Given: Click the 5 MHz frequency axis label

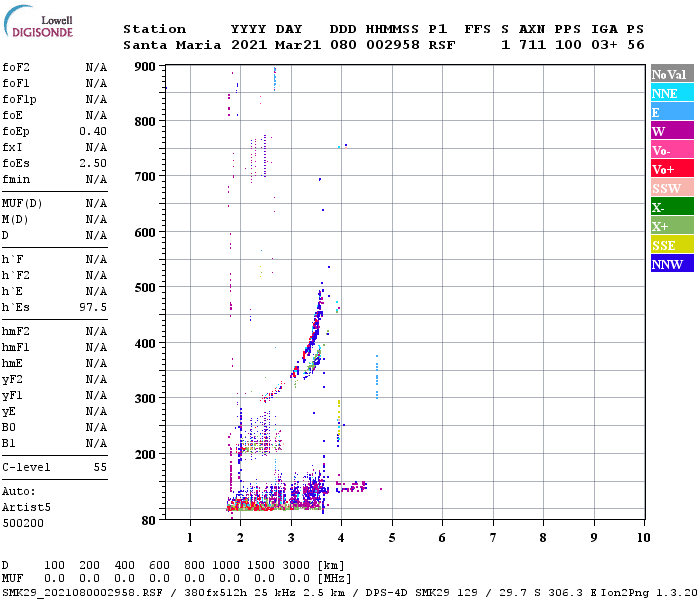Looking at the screenshot, I should click(x=392, y=538).
